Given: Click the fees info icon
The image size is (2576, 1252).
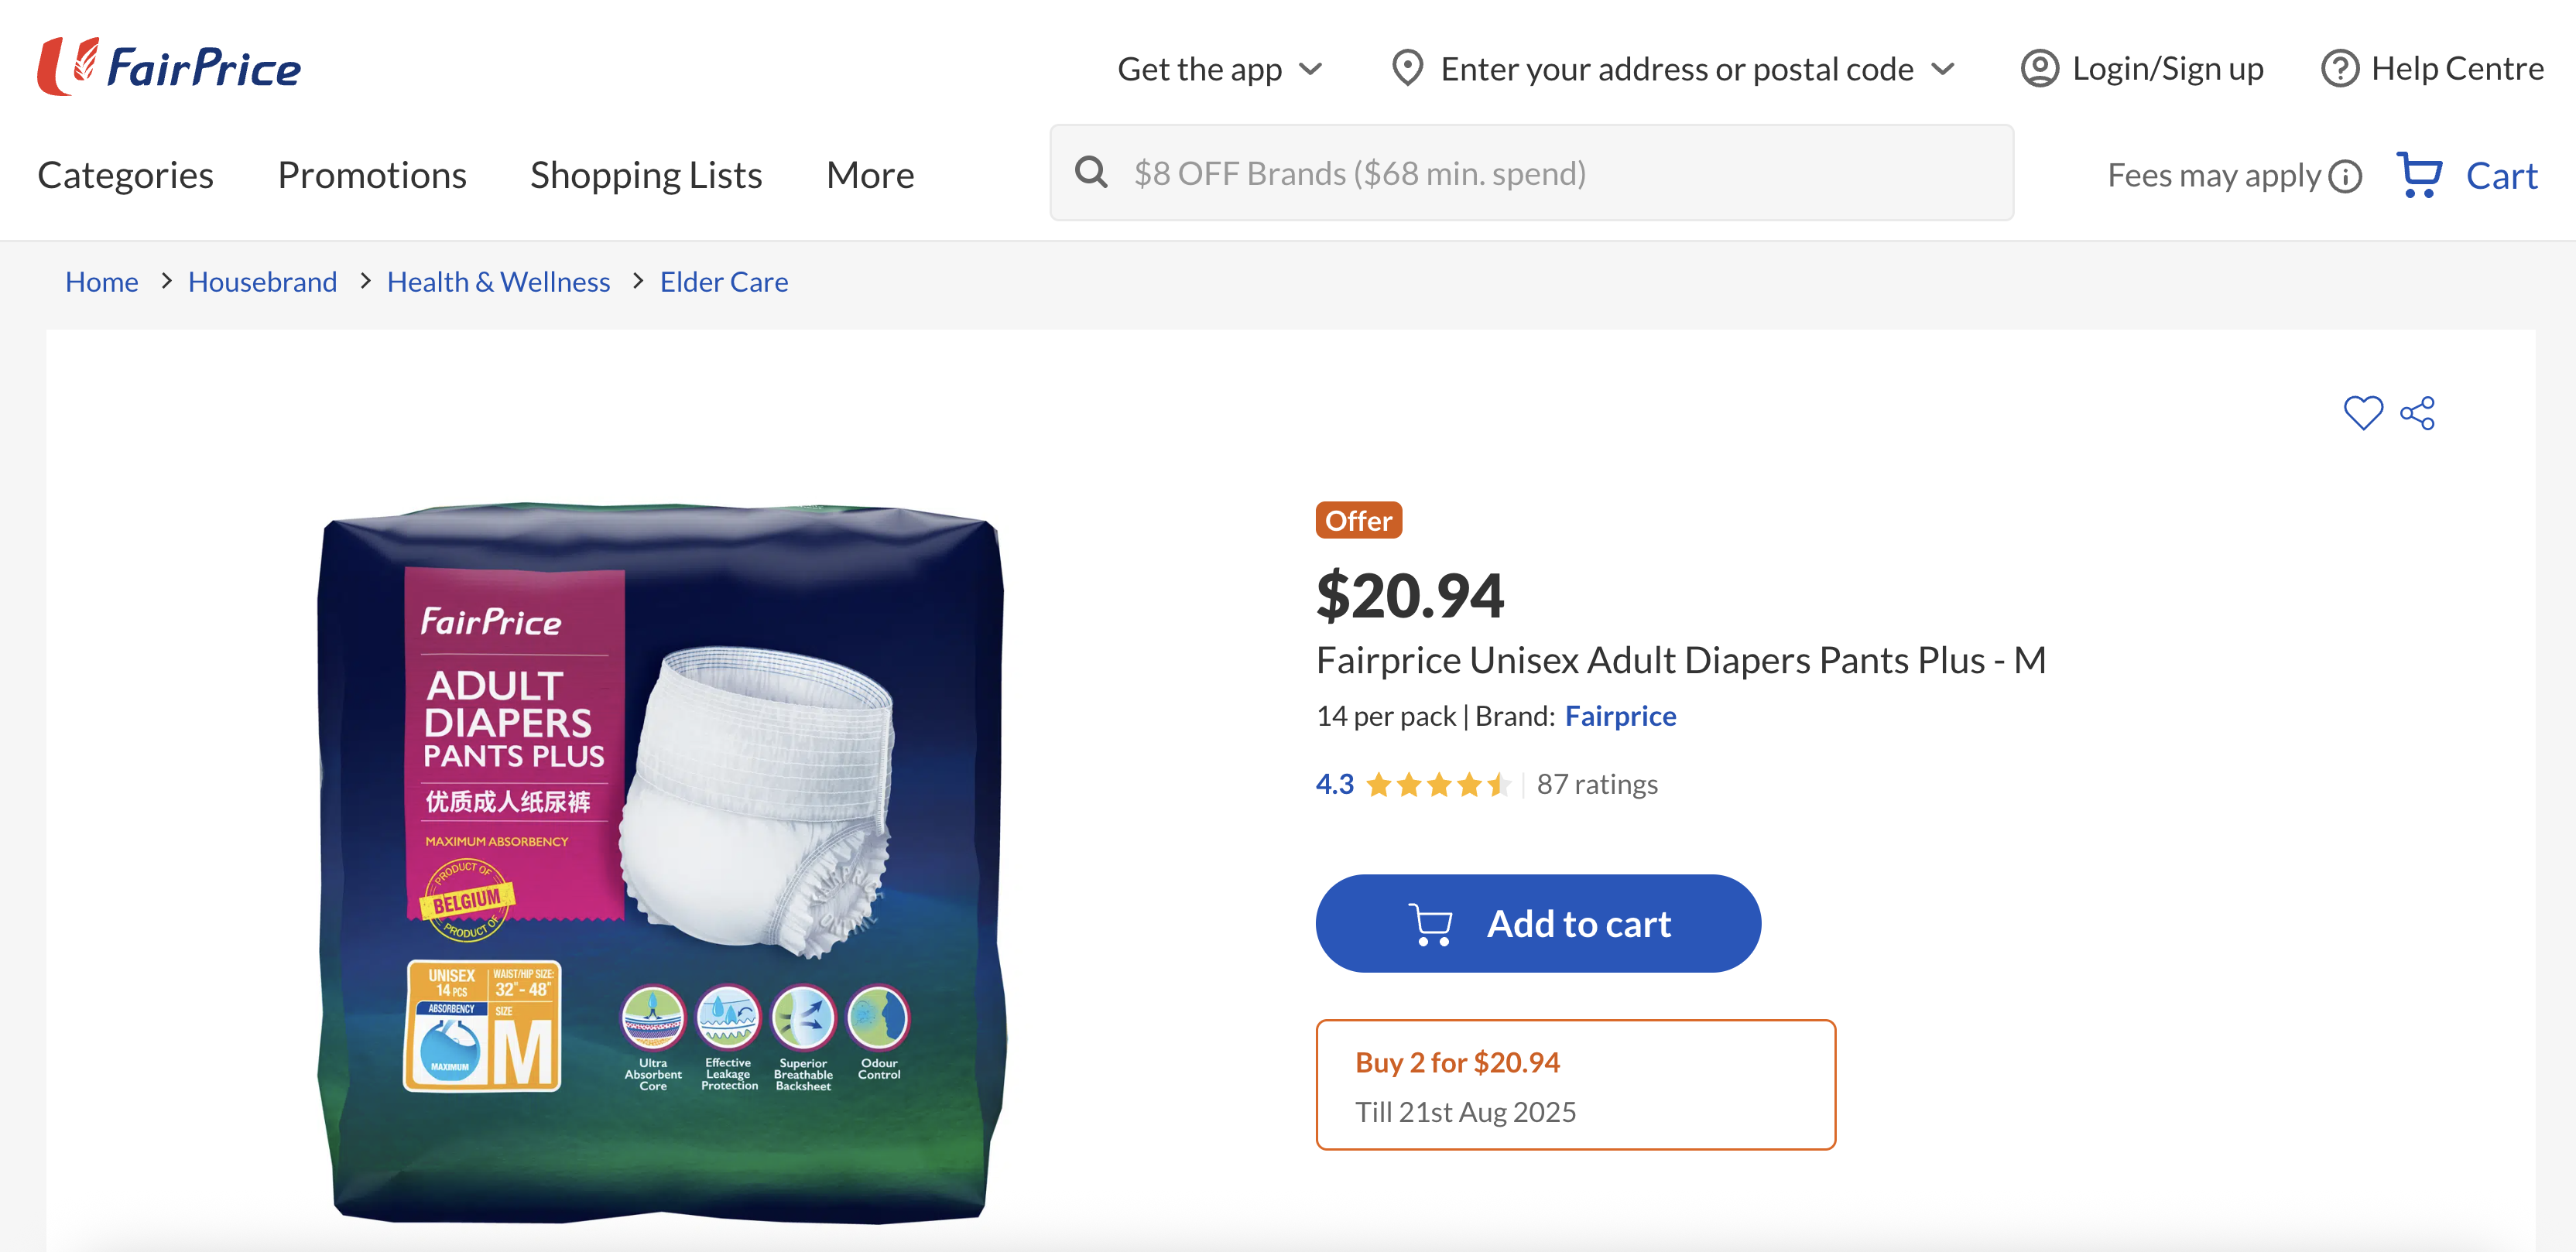Looking at the screenshot, I should (2344, 176).
